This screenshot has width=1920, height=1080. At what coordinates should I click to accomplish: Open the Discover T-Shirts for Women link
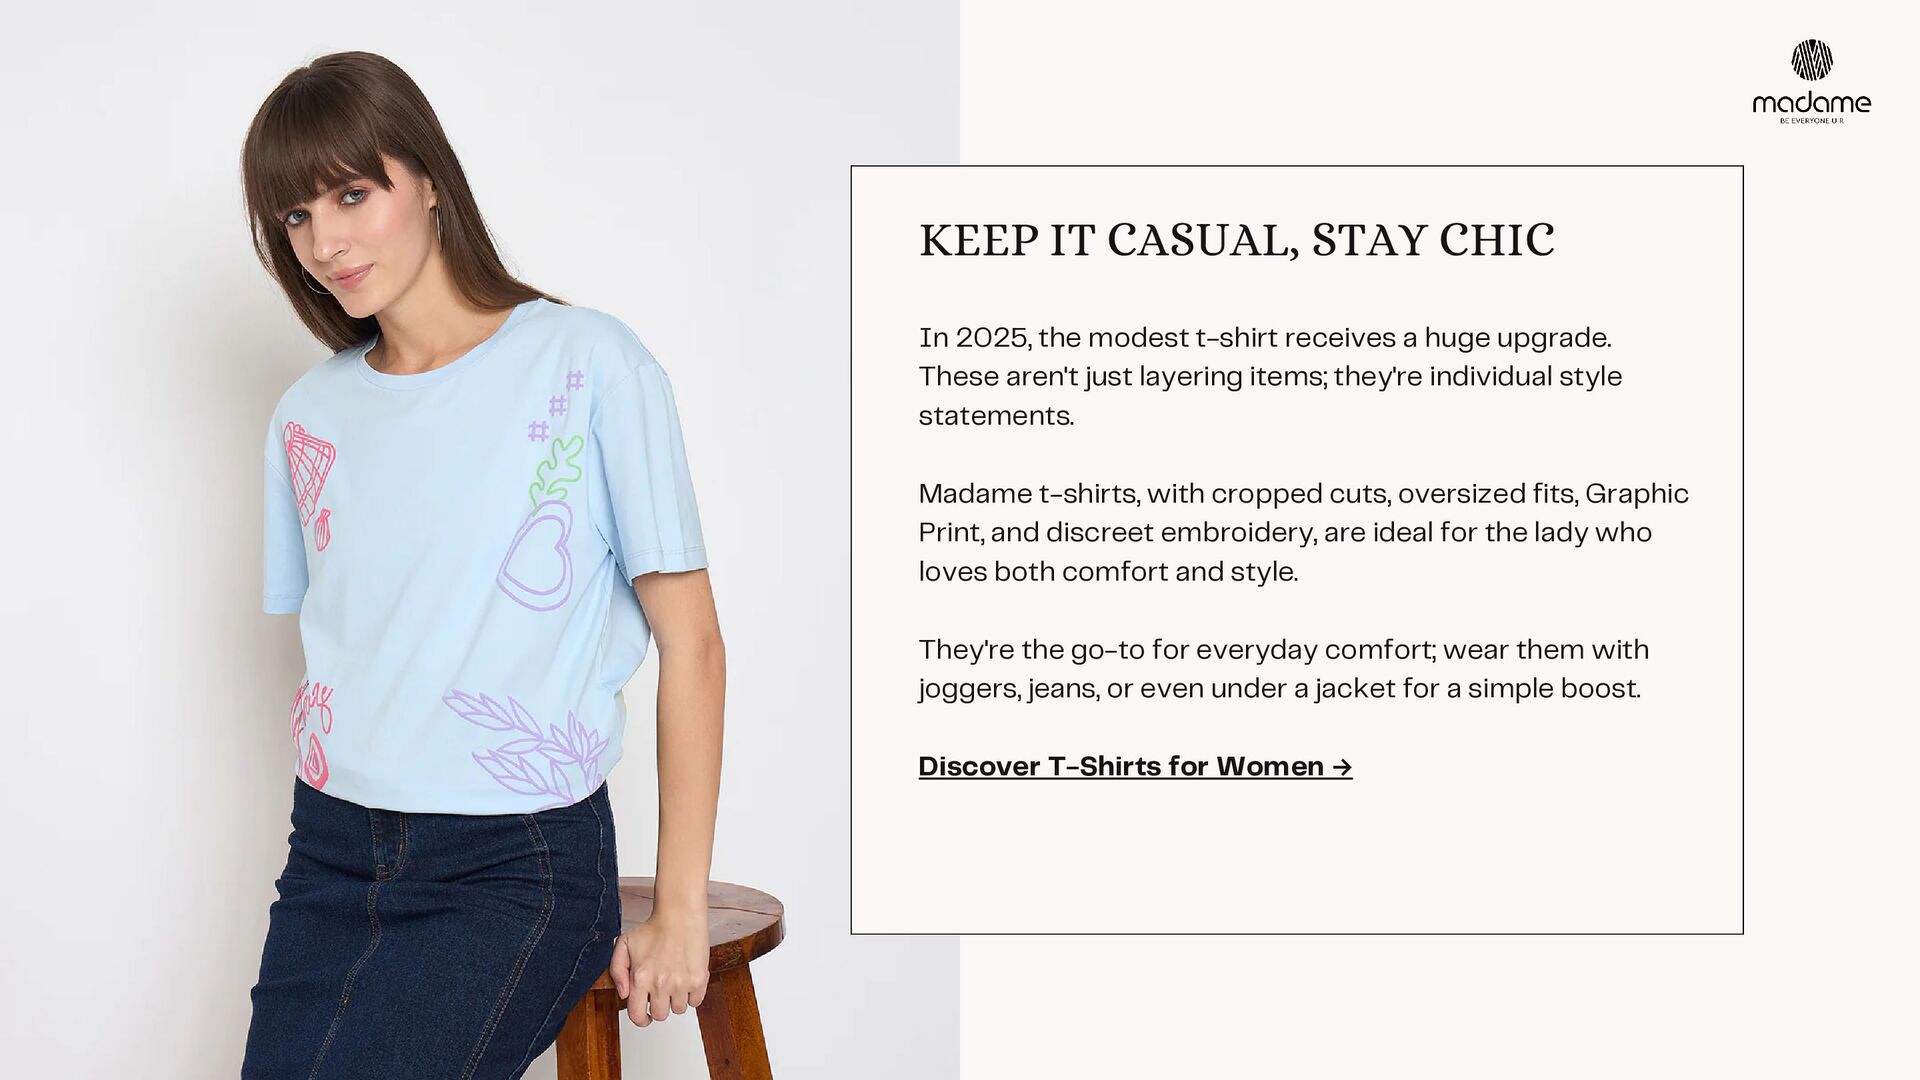point(1135,766)
